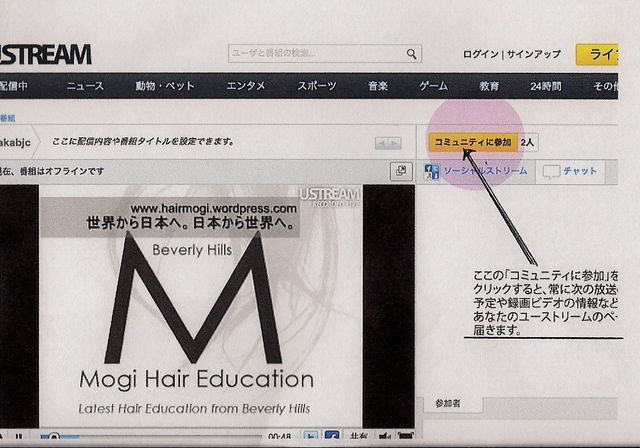Click the Twitter share icon in player
640x448 pixels.
pyautogui.click(x=311, y=437)
